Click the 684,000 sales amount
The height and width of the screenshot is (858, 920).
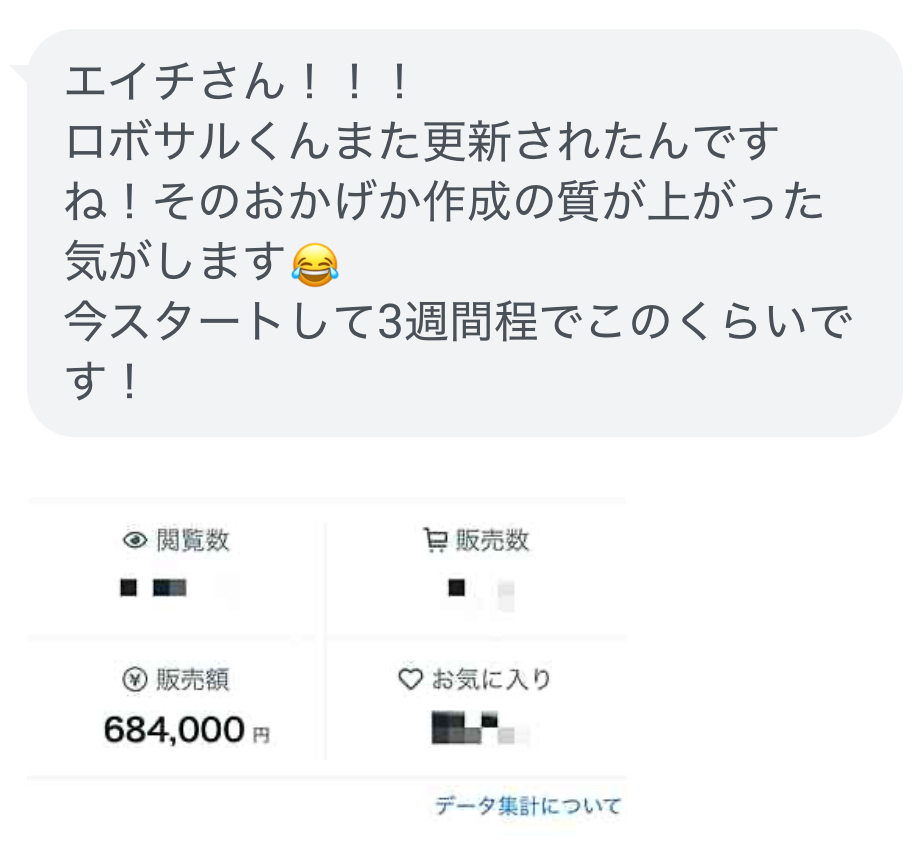(174, 730)
